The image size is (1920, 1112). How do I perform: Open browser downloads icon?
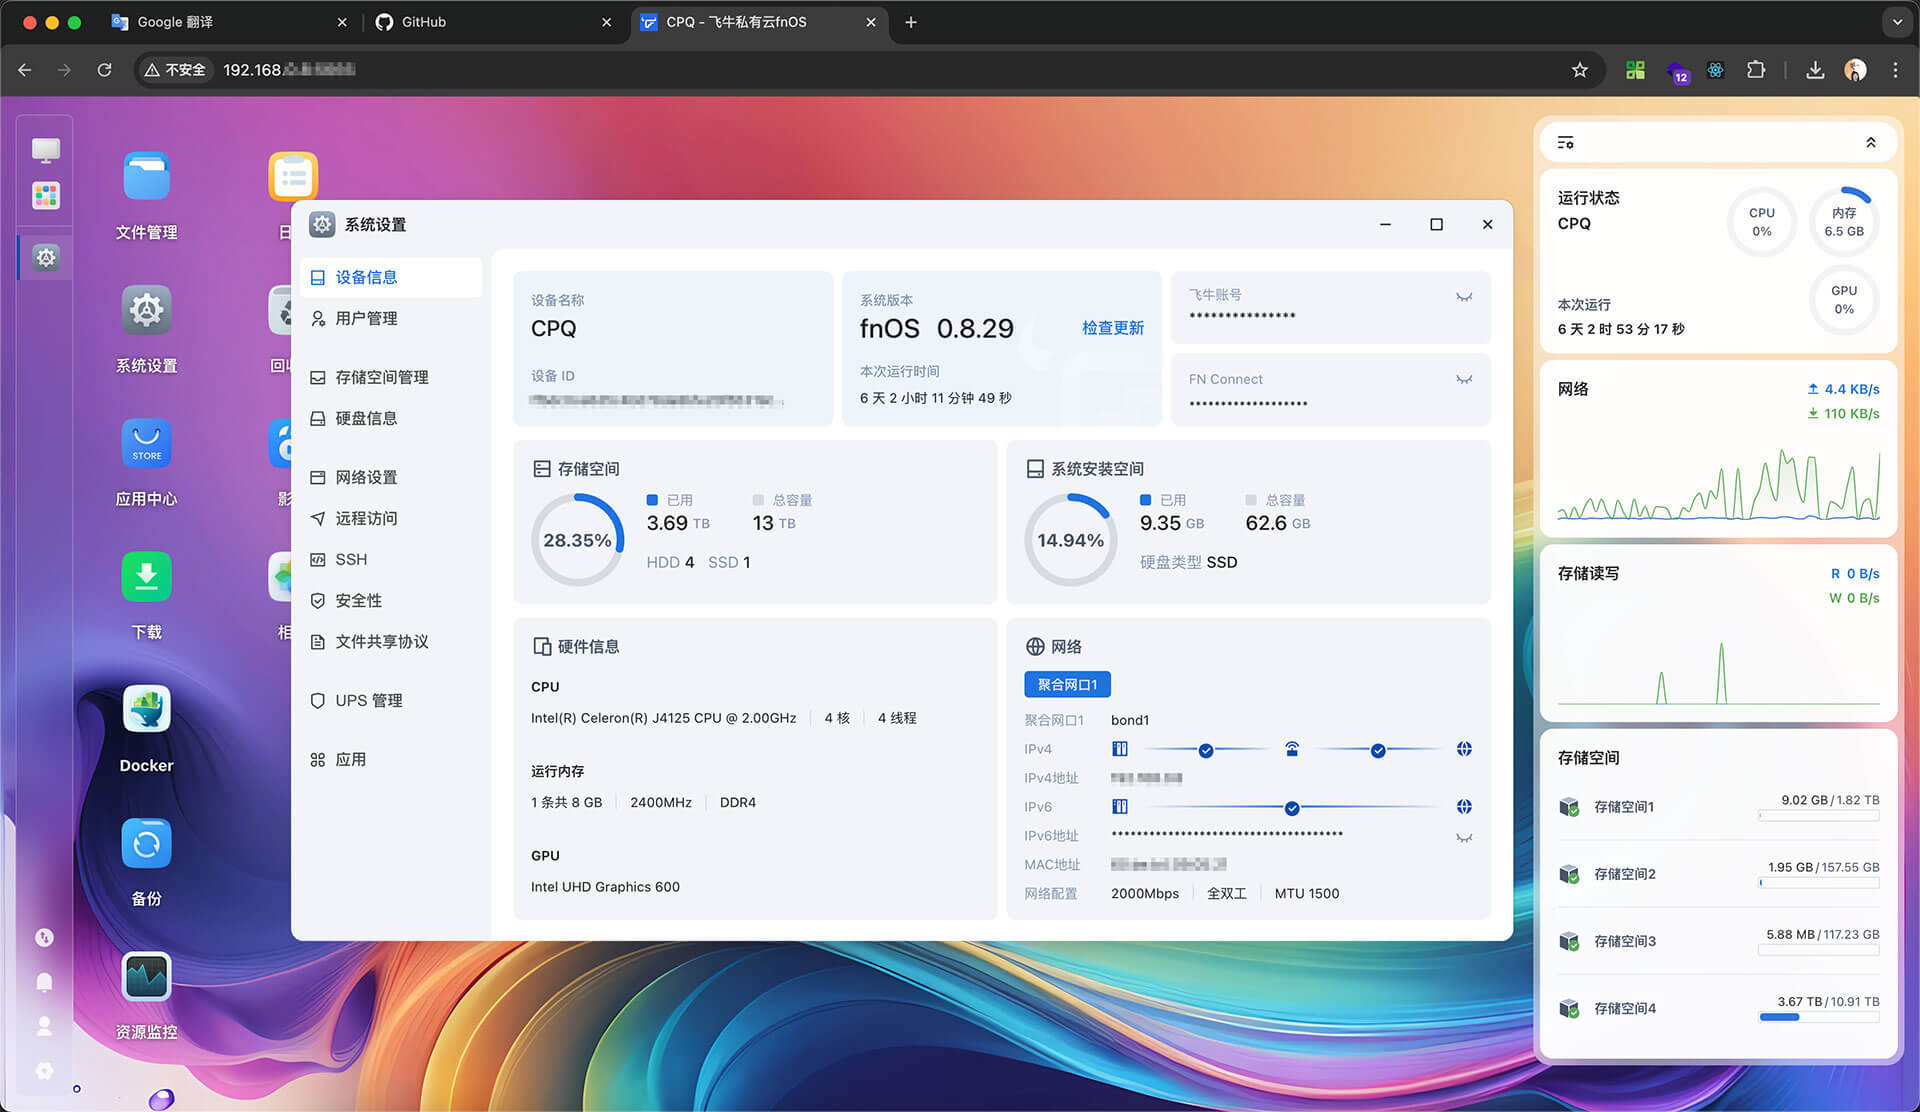tap(1815, 70)
